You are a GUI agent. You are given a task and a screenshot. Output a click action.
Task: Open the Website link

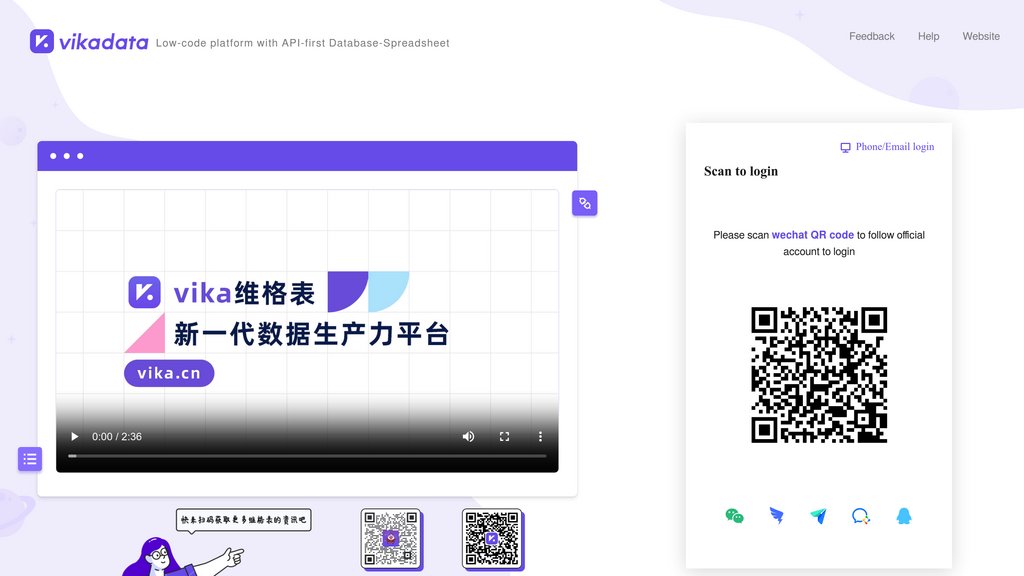981,36
